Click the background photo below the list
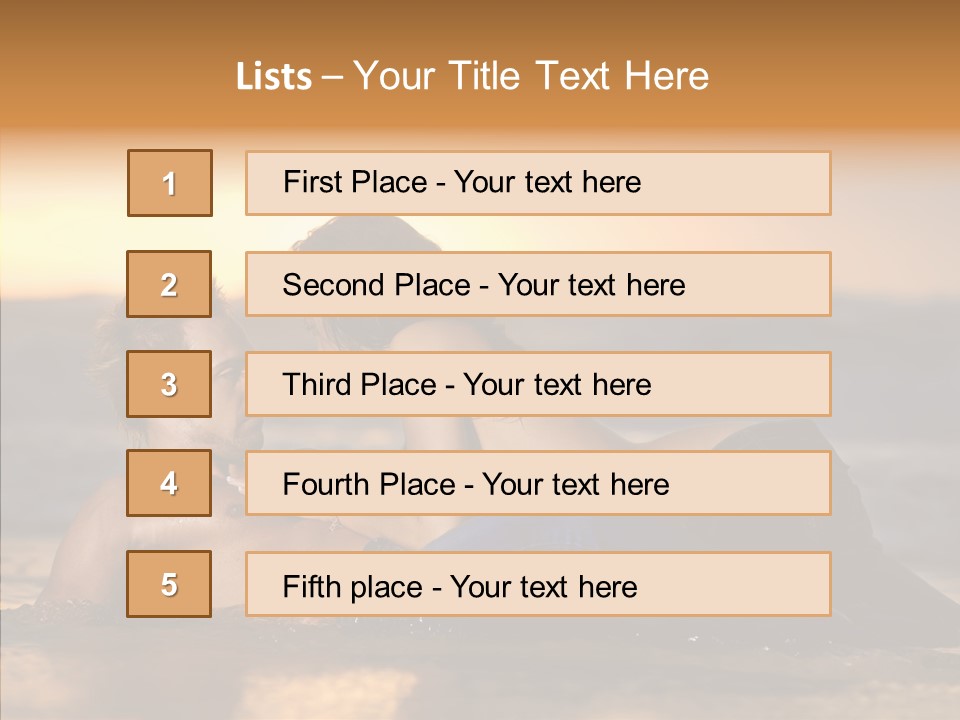 click(x=480, y=670)
